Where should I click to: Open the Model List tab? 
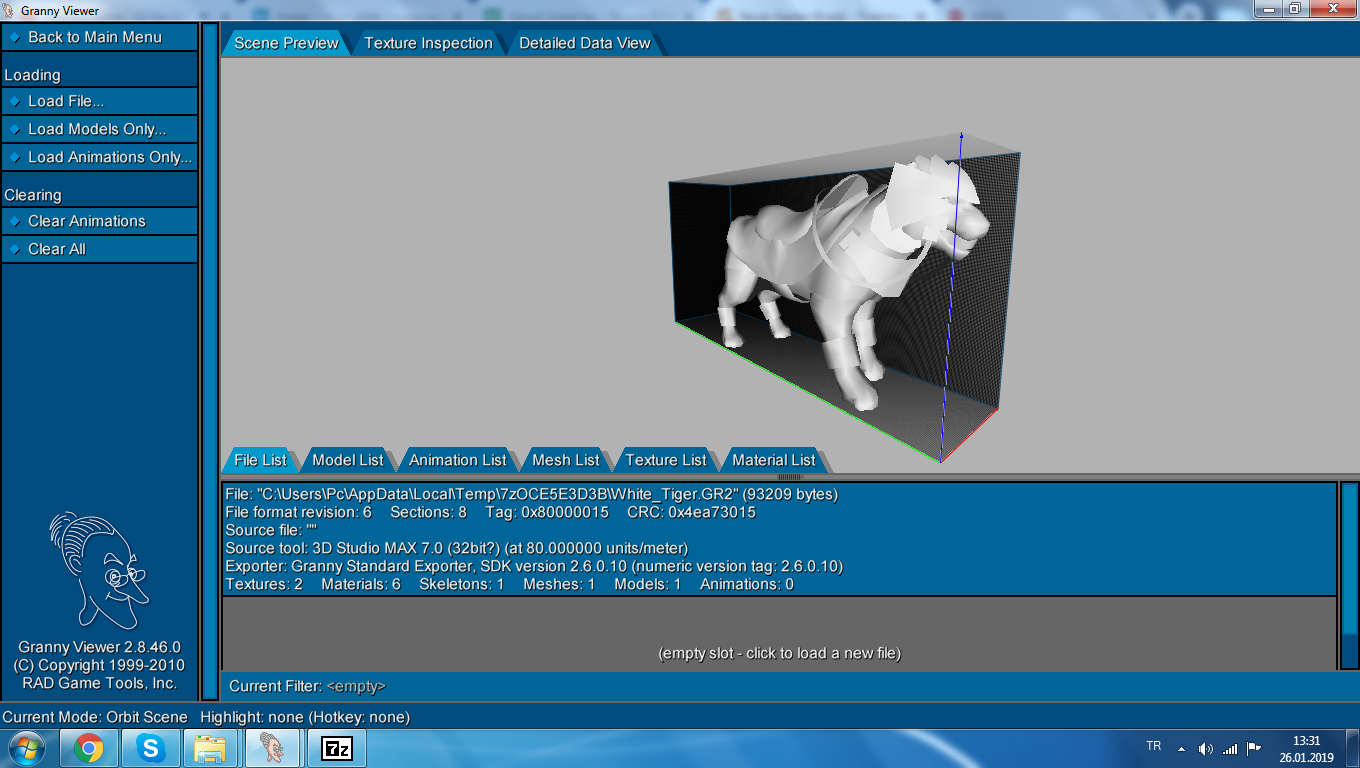click(347, 460)
